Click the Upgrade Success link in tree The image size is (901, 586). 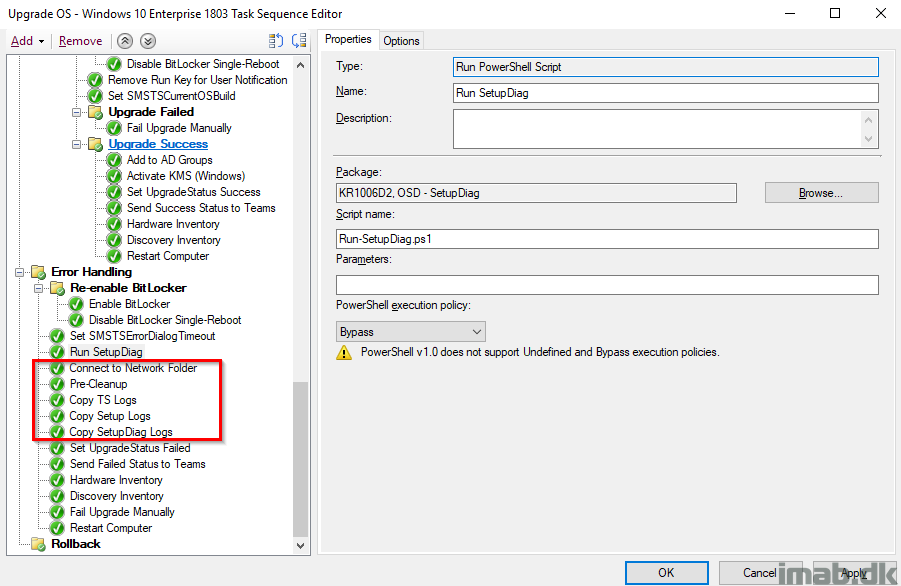tap(158, 144)
